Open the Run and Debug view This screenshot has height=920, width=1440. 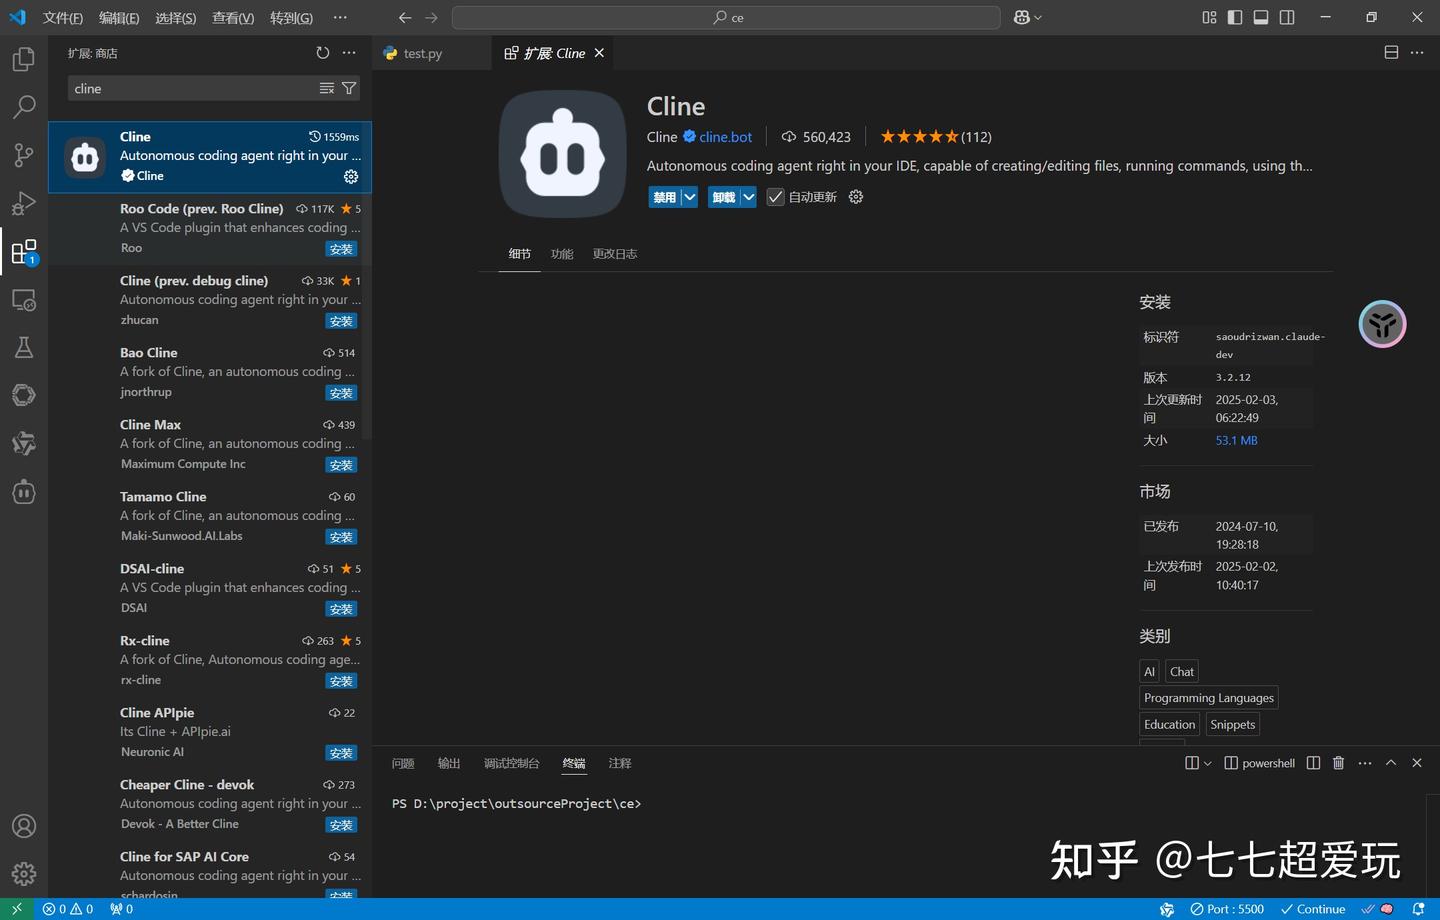[24, 203]
